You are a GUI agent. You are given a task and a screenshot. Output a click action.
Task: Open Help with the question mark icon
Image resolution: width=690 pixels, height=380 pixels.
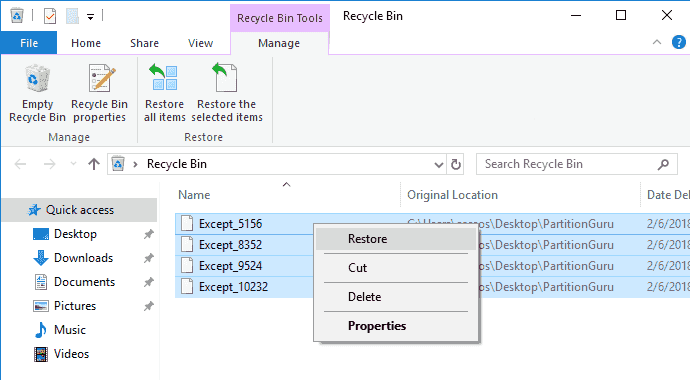(679, 42)
